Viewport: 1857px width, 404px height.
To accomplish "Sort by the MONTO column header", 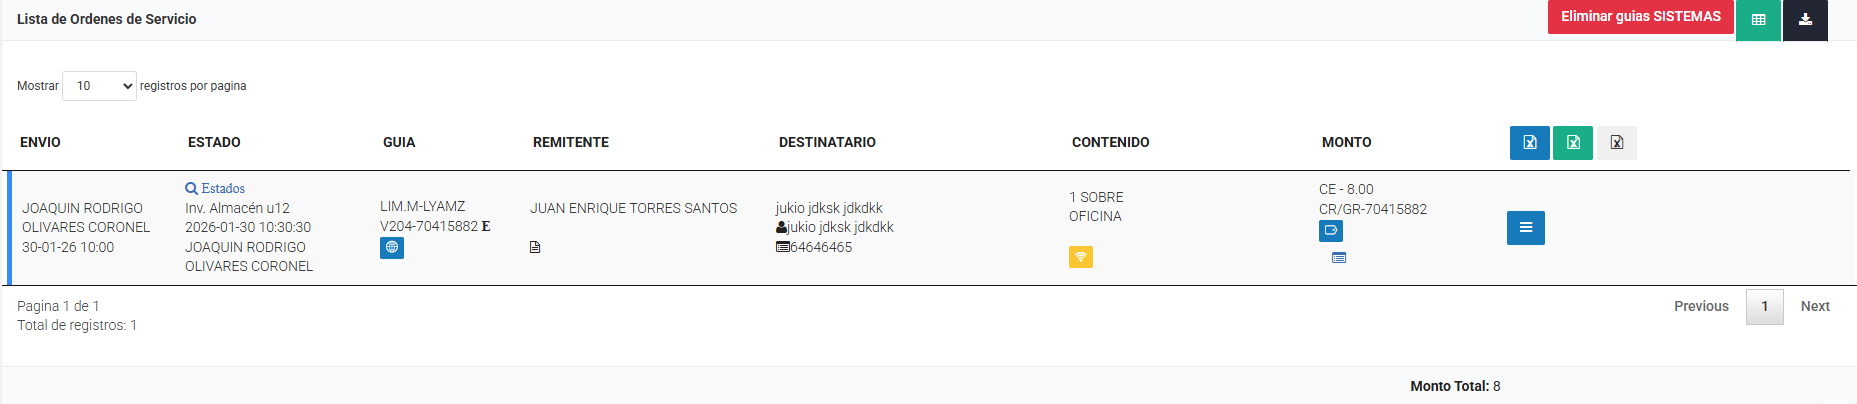I will [1346, 142].
